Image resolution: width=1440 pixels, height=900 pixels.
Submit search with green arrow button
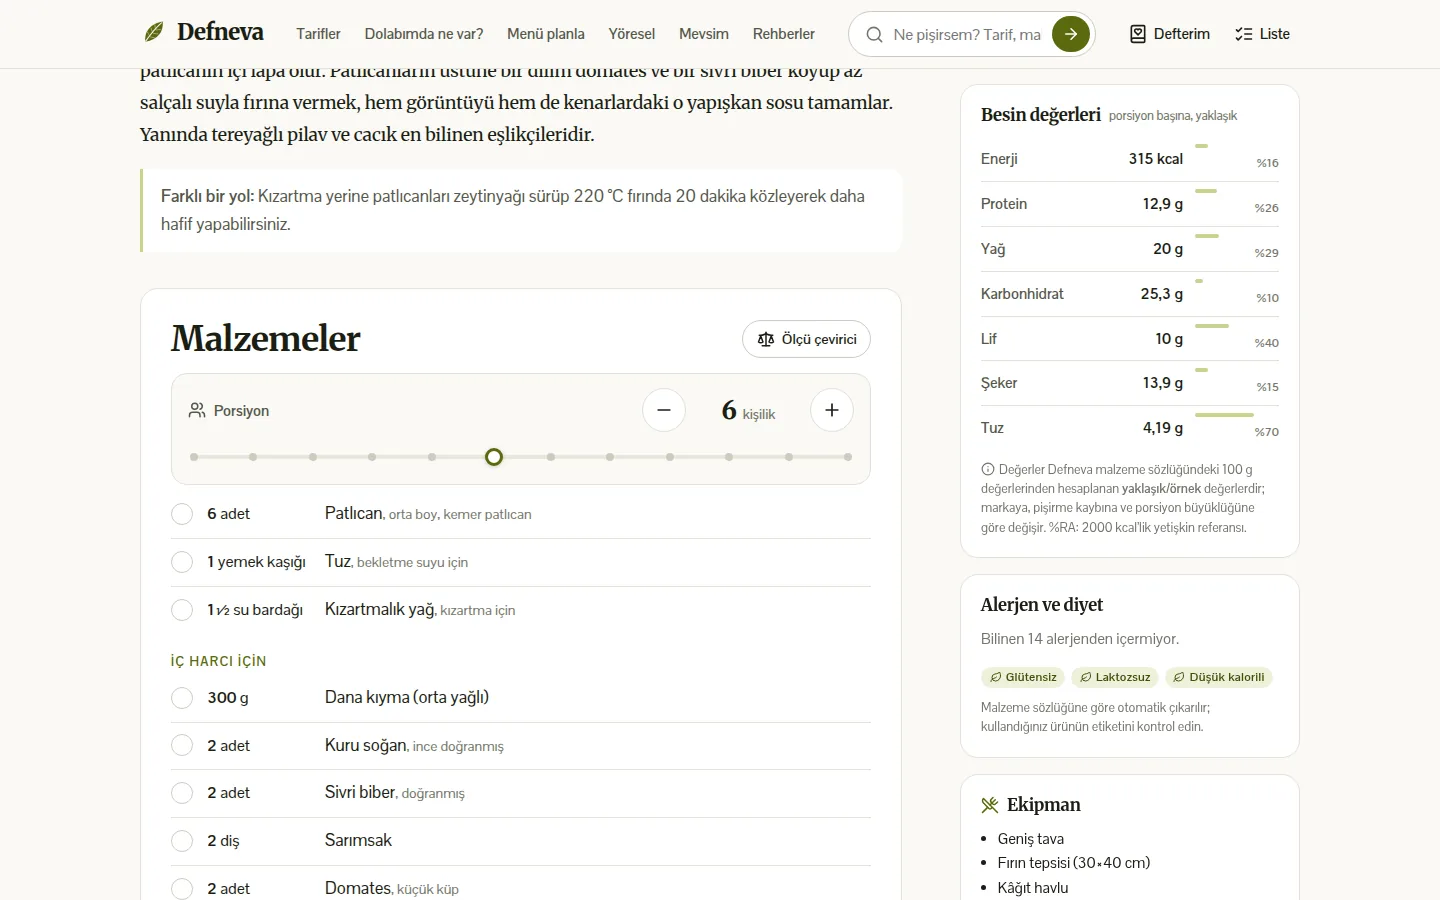[x=1071, y=34]
